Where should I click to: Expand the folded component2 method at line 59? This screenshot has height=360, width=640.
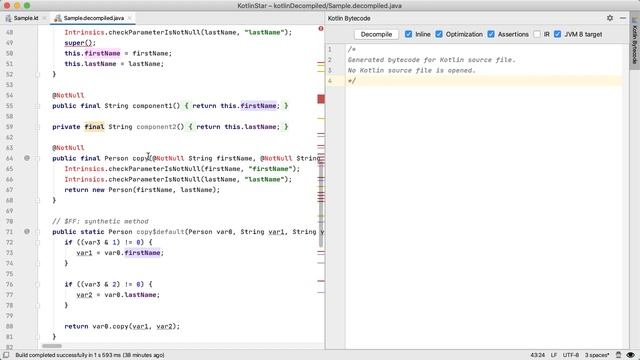[38, 127]
